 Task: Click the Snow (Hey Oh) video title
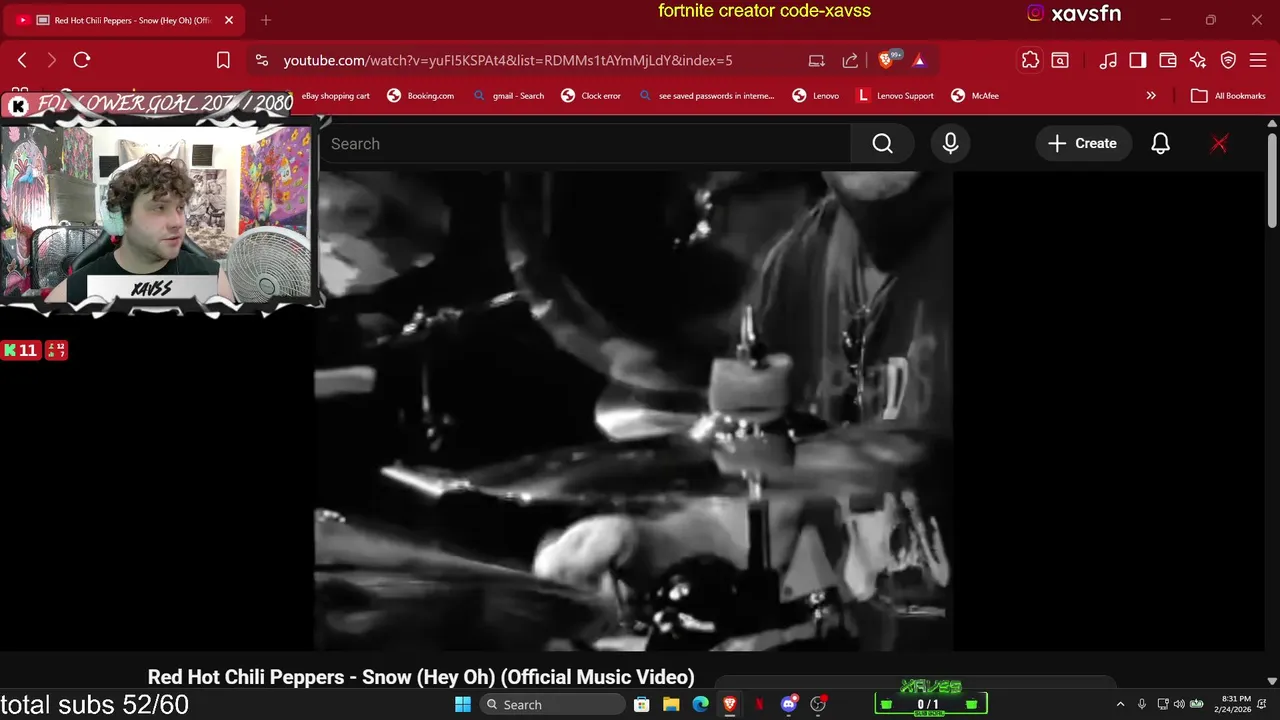click(x=421, y=678)
